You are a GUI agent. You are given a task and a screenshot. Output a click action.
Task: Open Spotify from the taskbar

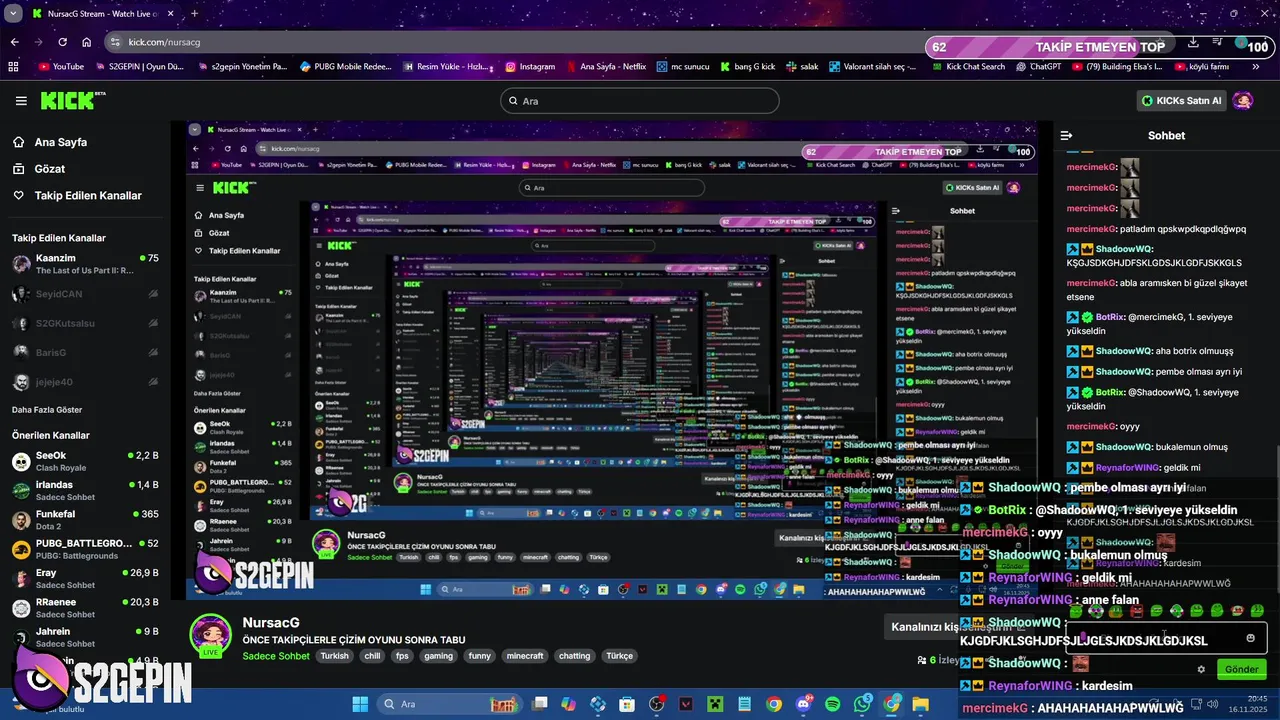pos(833,704)
